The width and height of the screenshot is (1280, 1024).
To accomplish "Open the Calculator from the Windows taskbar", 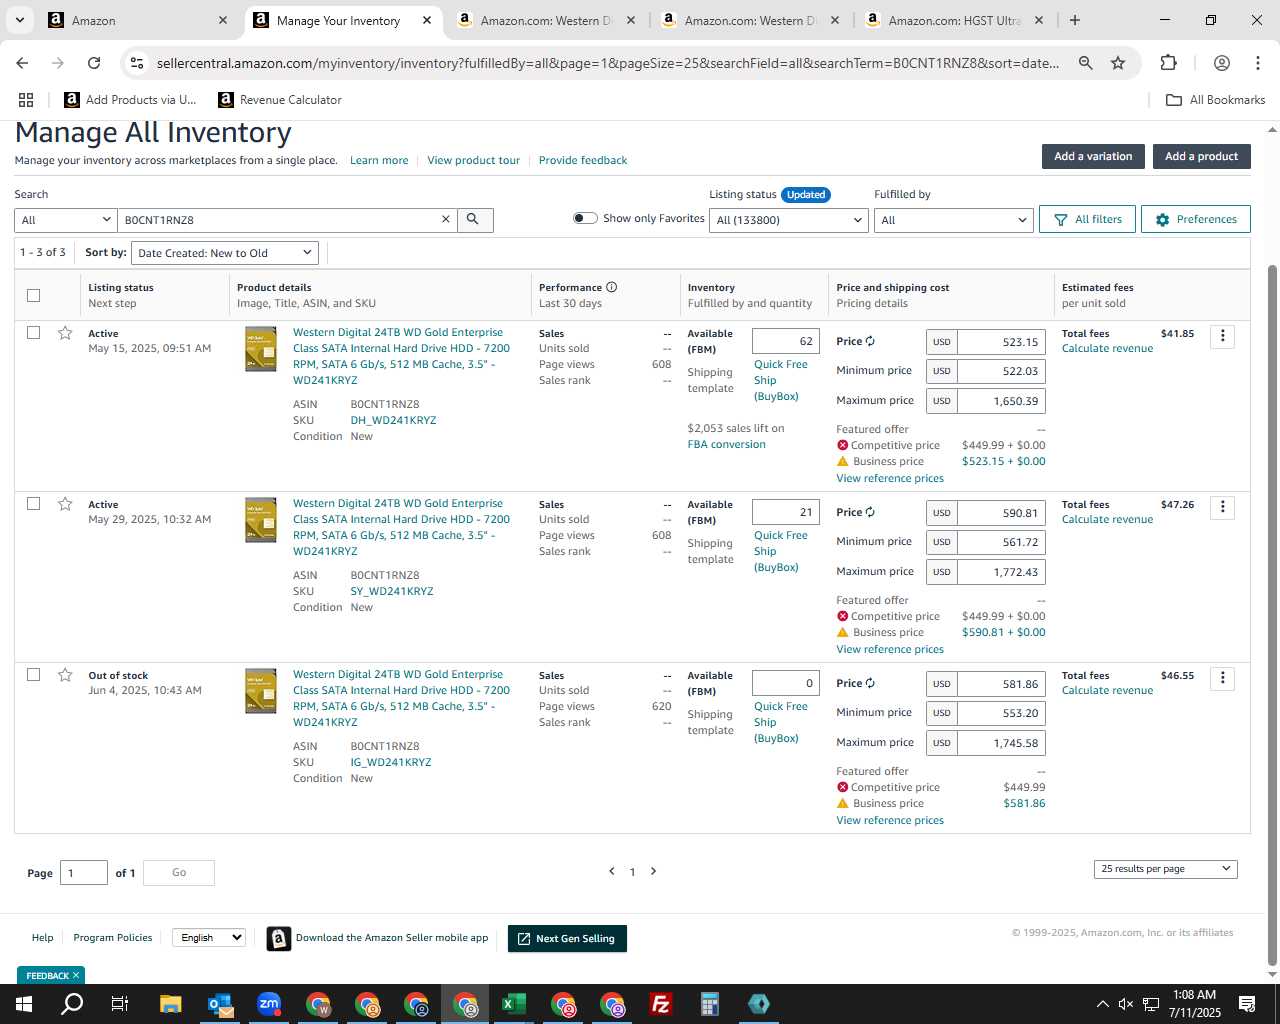I will (x=710, y=1004).
